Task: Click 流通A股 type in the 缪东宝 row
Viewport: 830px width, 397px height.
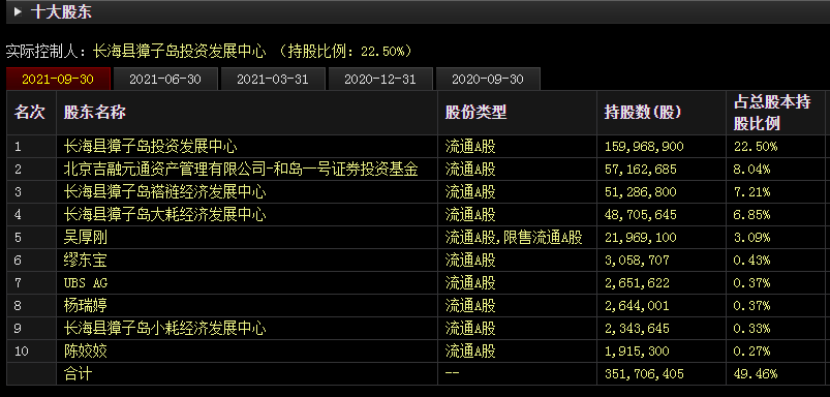Action: point(470,260)
